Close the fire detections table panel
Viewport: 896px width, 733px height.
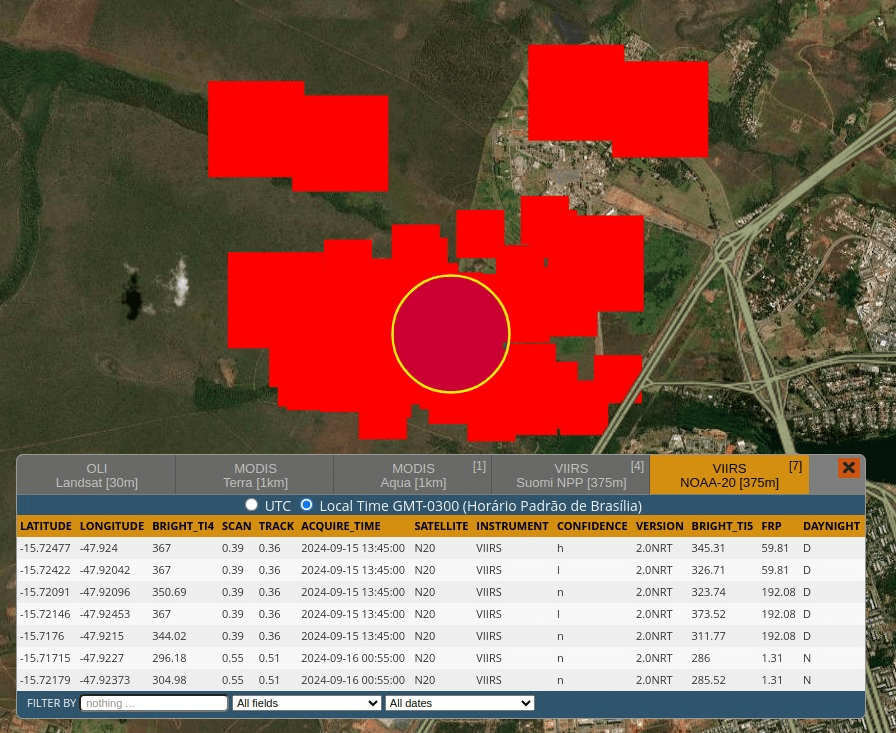click(848, 468)
